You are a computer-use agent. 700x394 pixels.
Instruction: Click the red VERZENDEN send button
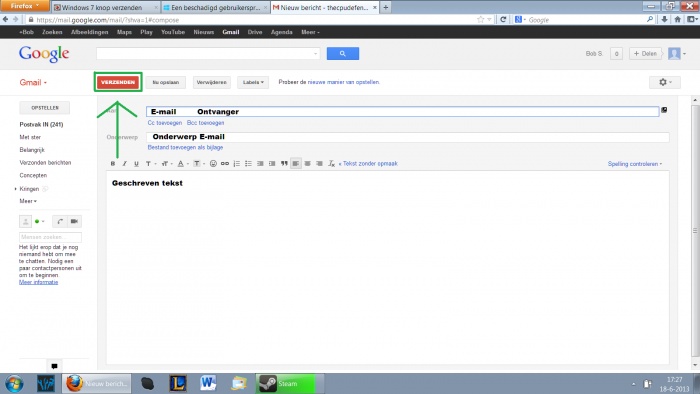tap(118, 82)
